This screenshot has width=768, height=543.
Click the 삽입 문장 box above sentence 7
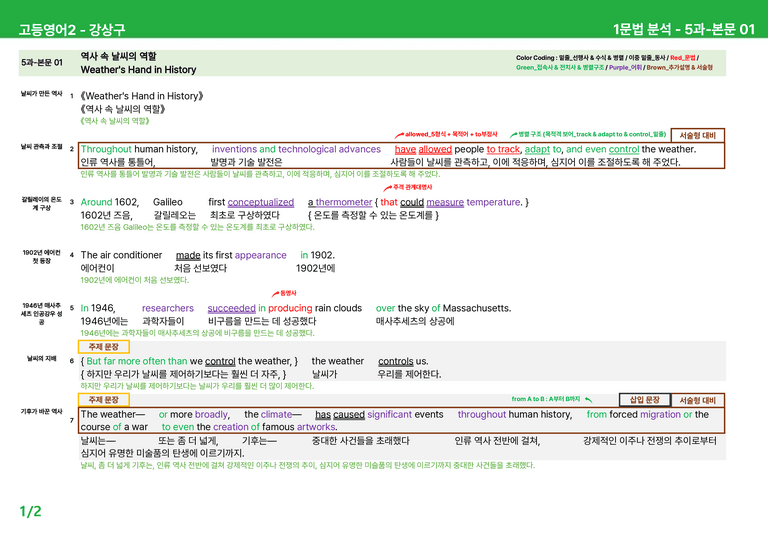pos(645,400)
